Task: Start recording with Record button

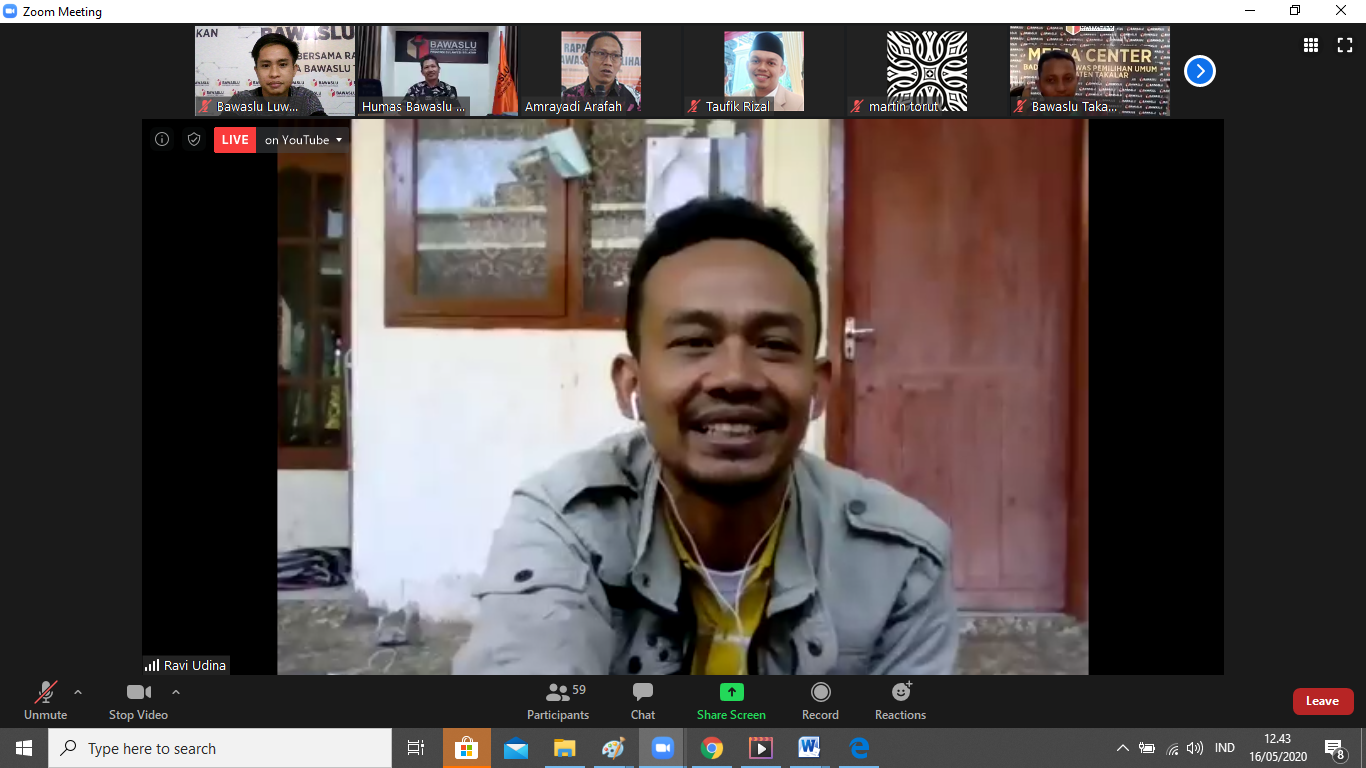Action: pos(820,701)
